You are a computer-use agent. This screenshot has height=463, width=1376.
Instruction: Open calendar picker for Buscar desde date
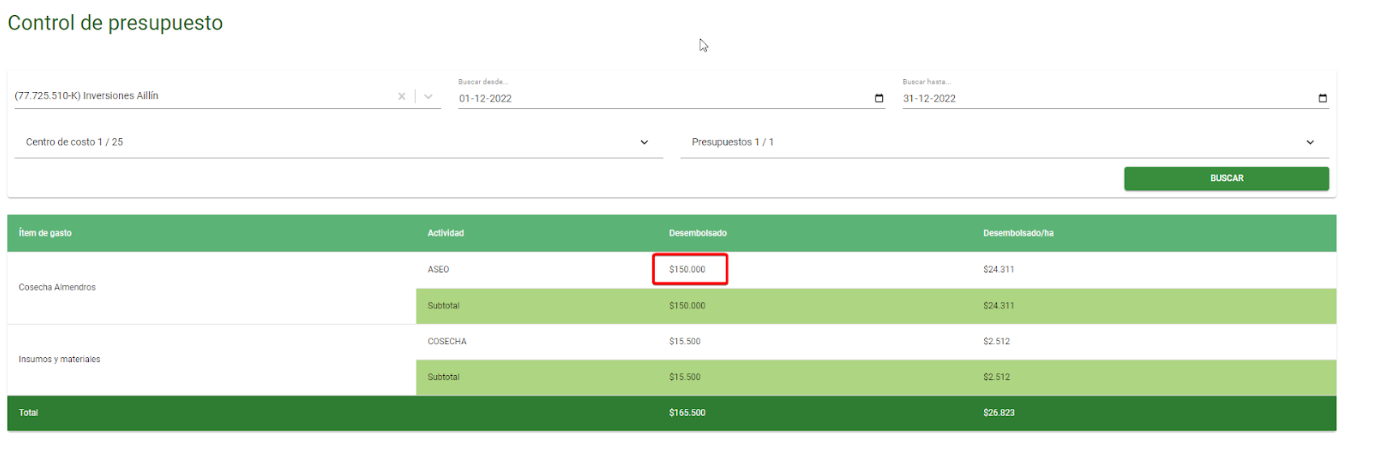pyautogui.click(x=879, y=98)
